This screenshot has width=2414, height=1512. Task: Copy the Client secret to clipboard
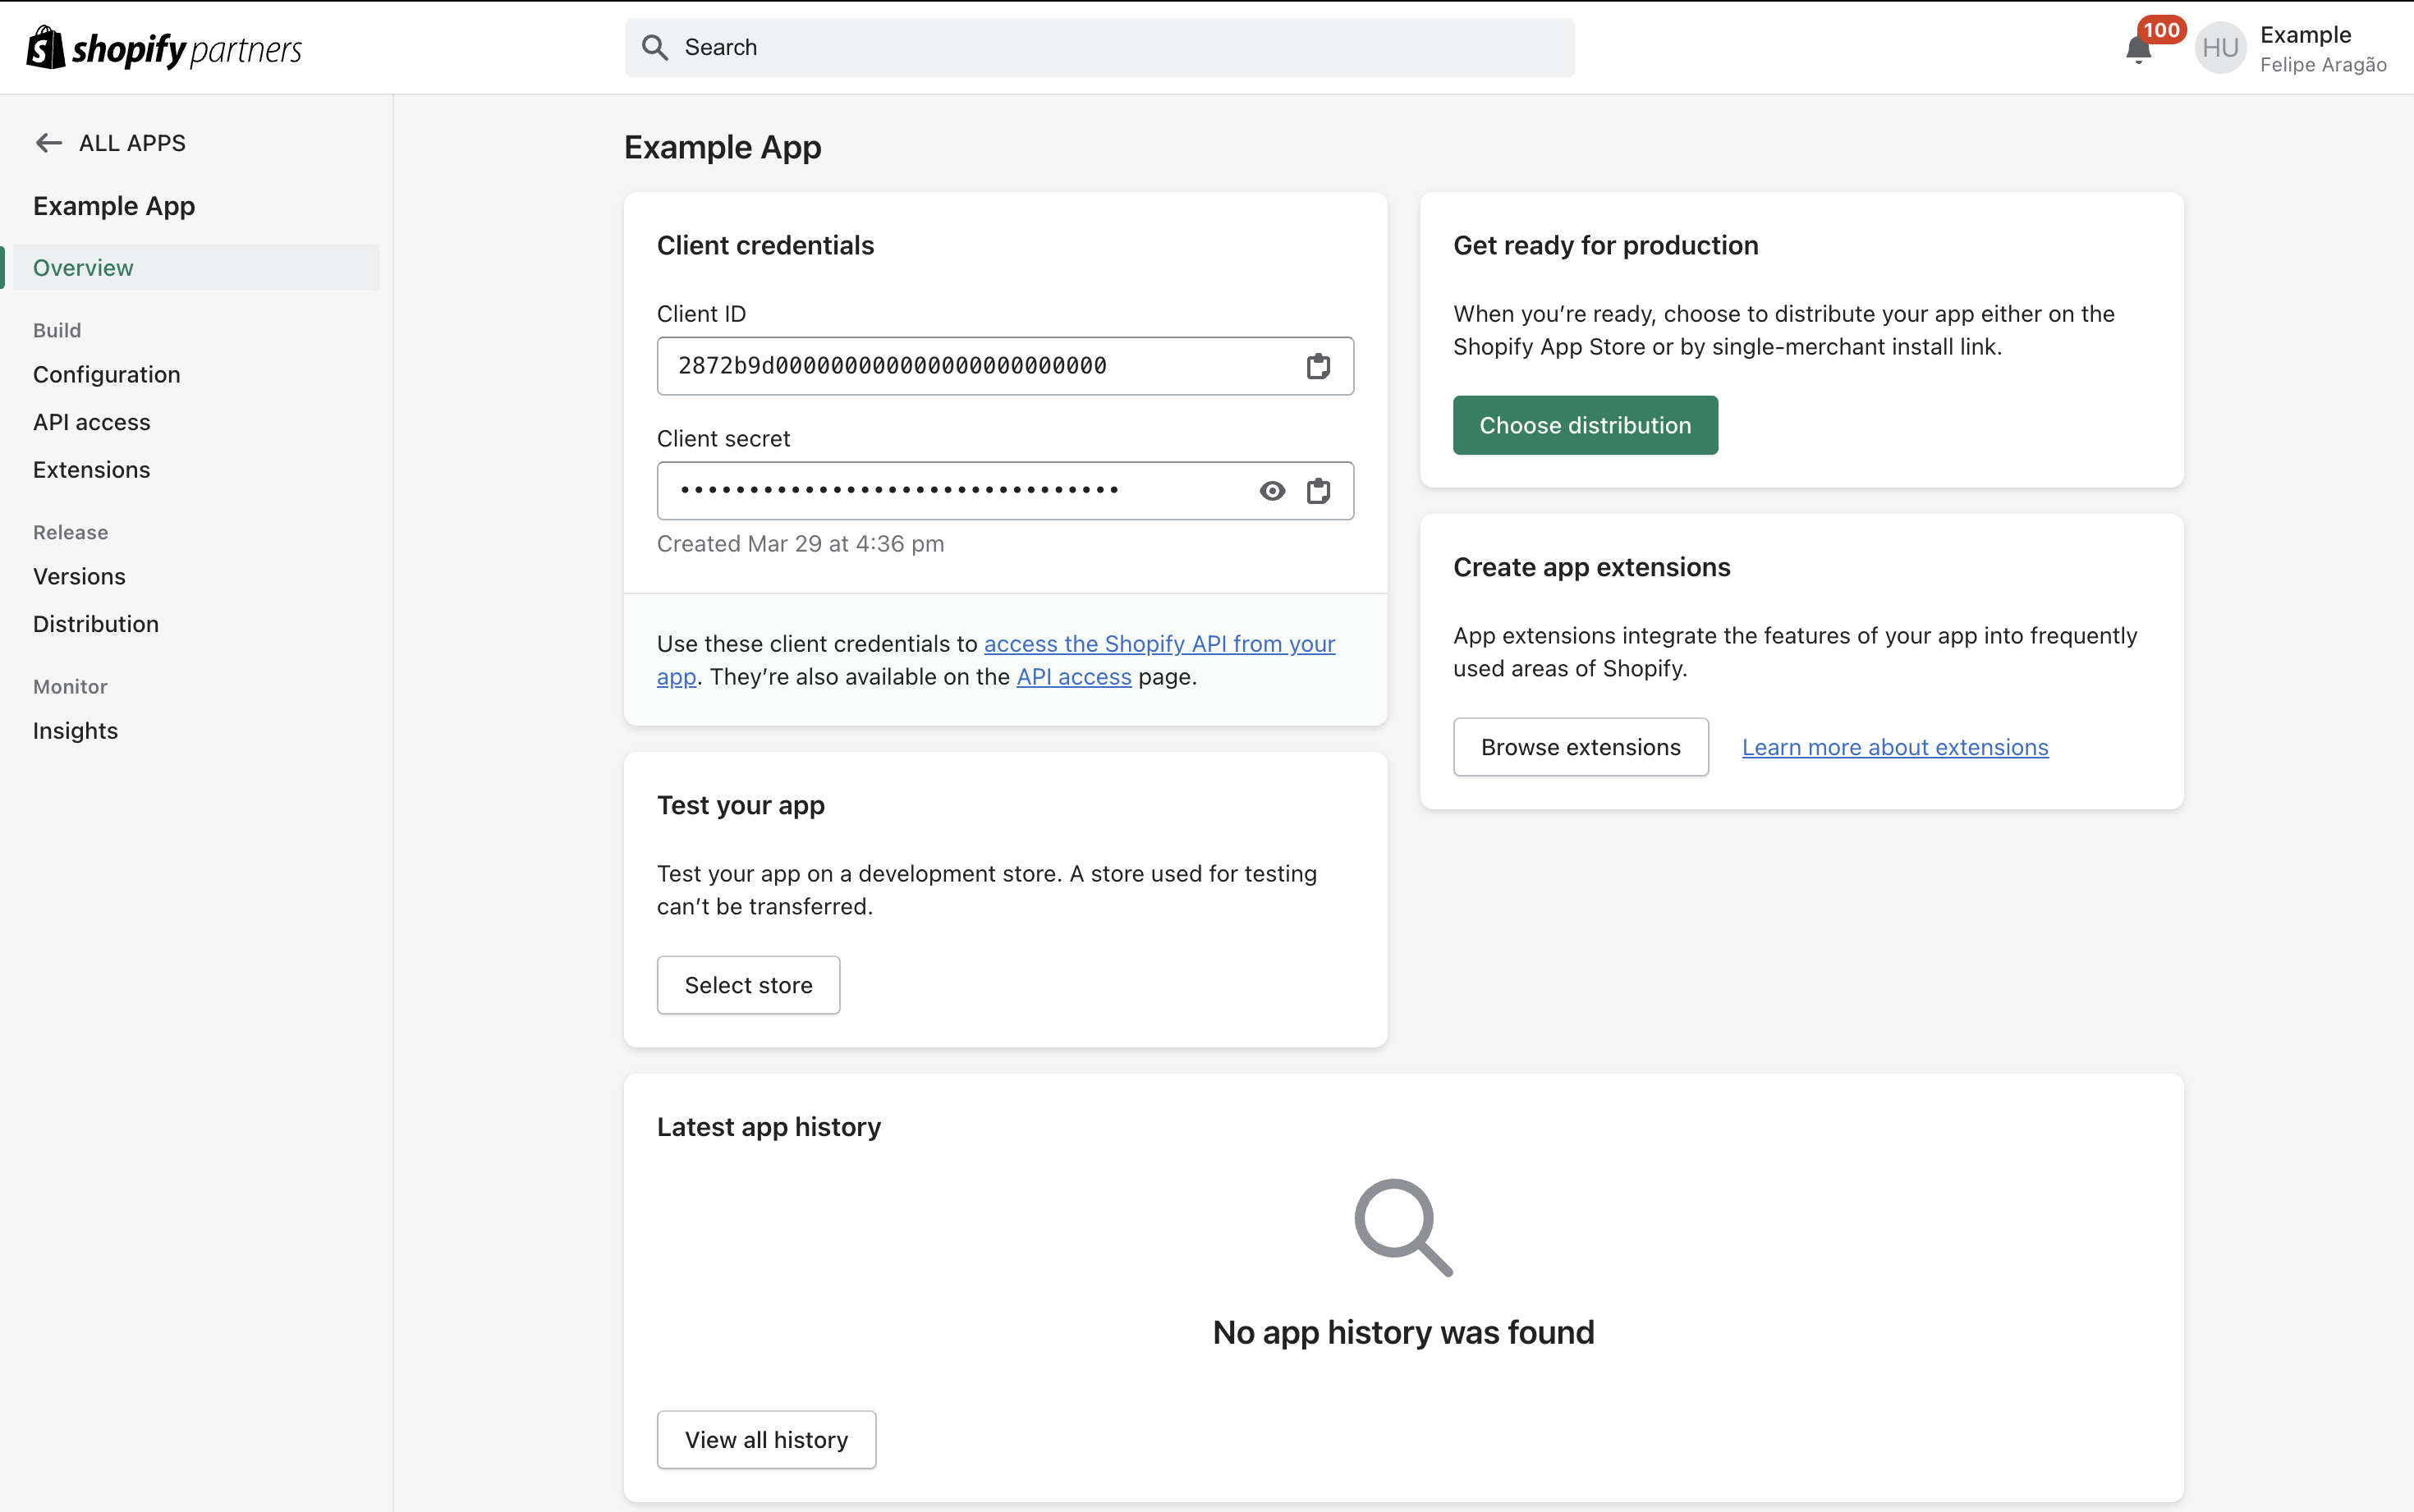tap(1318, 491)
